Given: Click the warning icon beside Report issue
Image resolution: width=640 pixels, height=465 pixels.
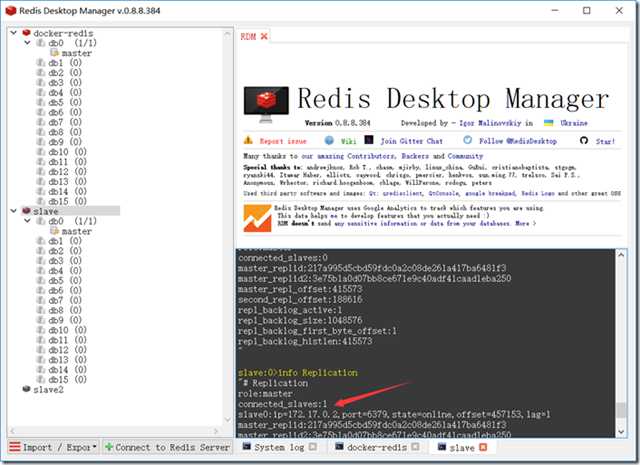Looking at the screenshot, I should (x=248, y=140).
